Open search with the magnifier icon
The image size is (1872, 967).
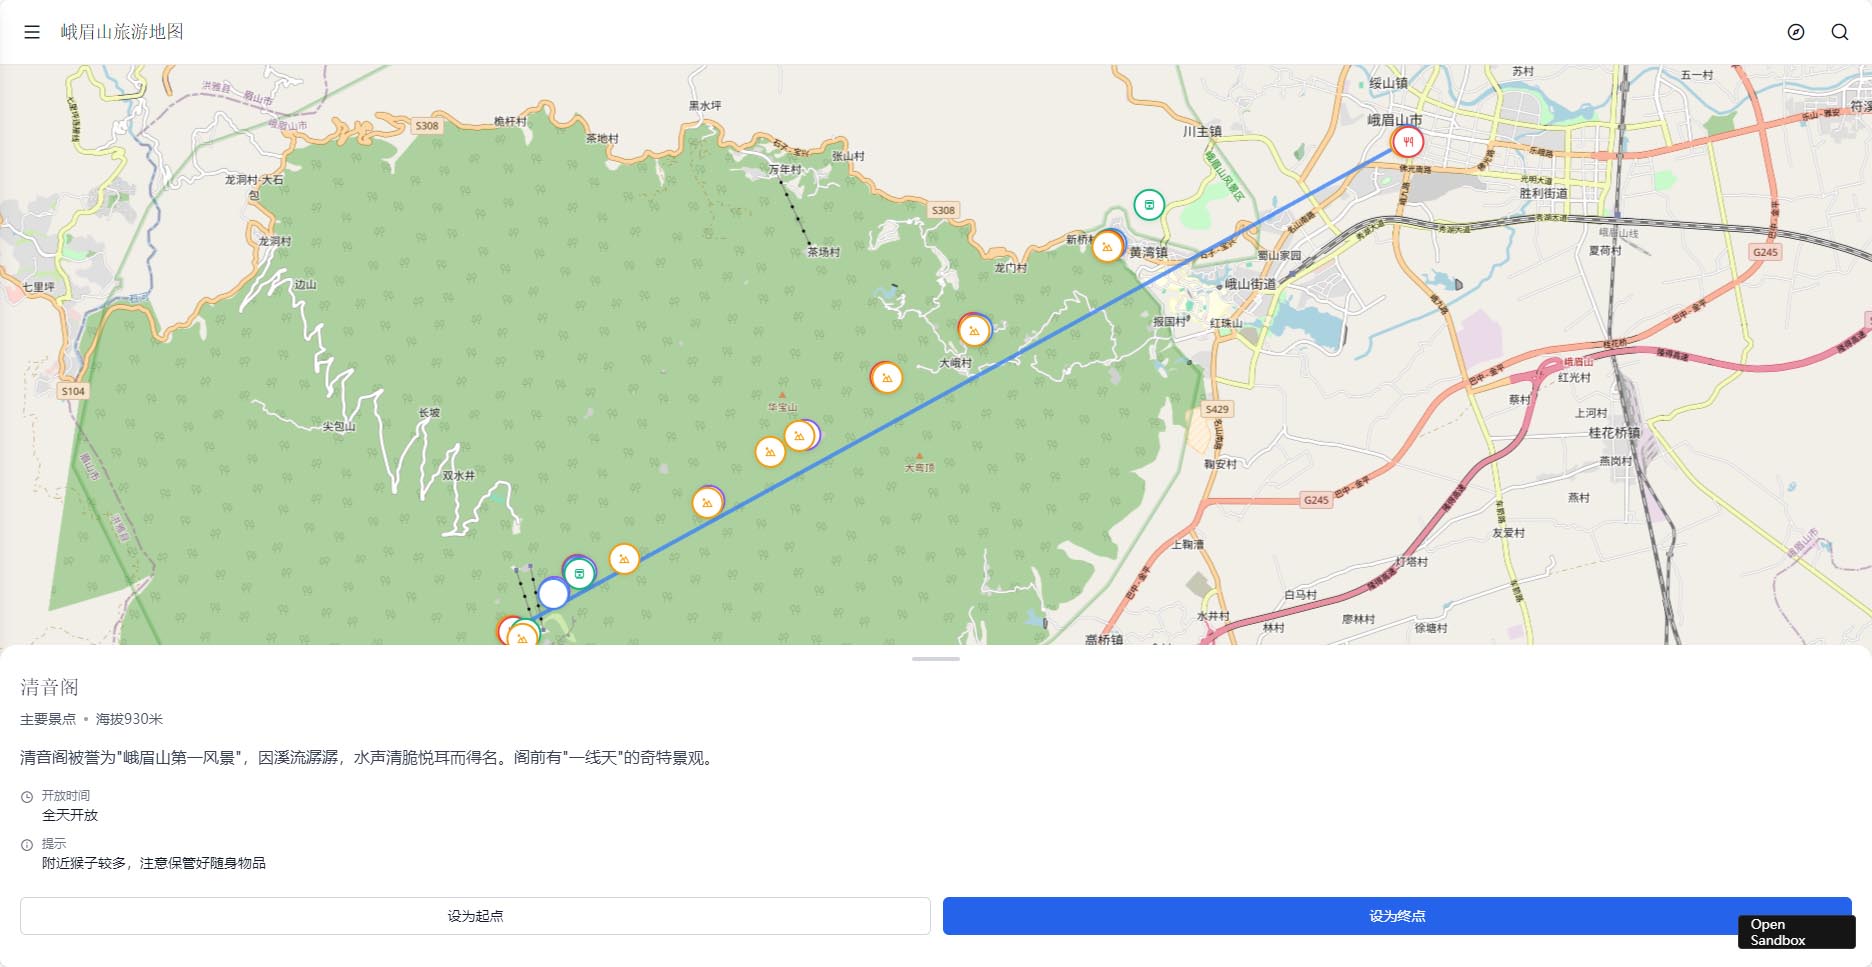point(1839,32)
